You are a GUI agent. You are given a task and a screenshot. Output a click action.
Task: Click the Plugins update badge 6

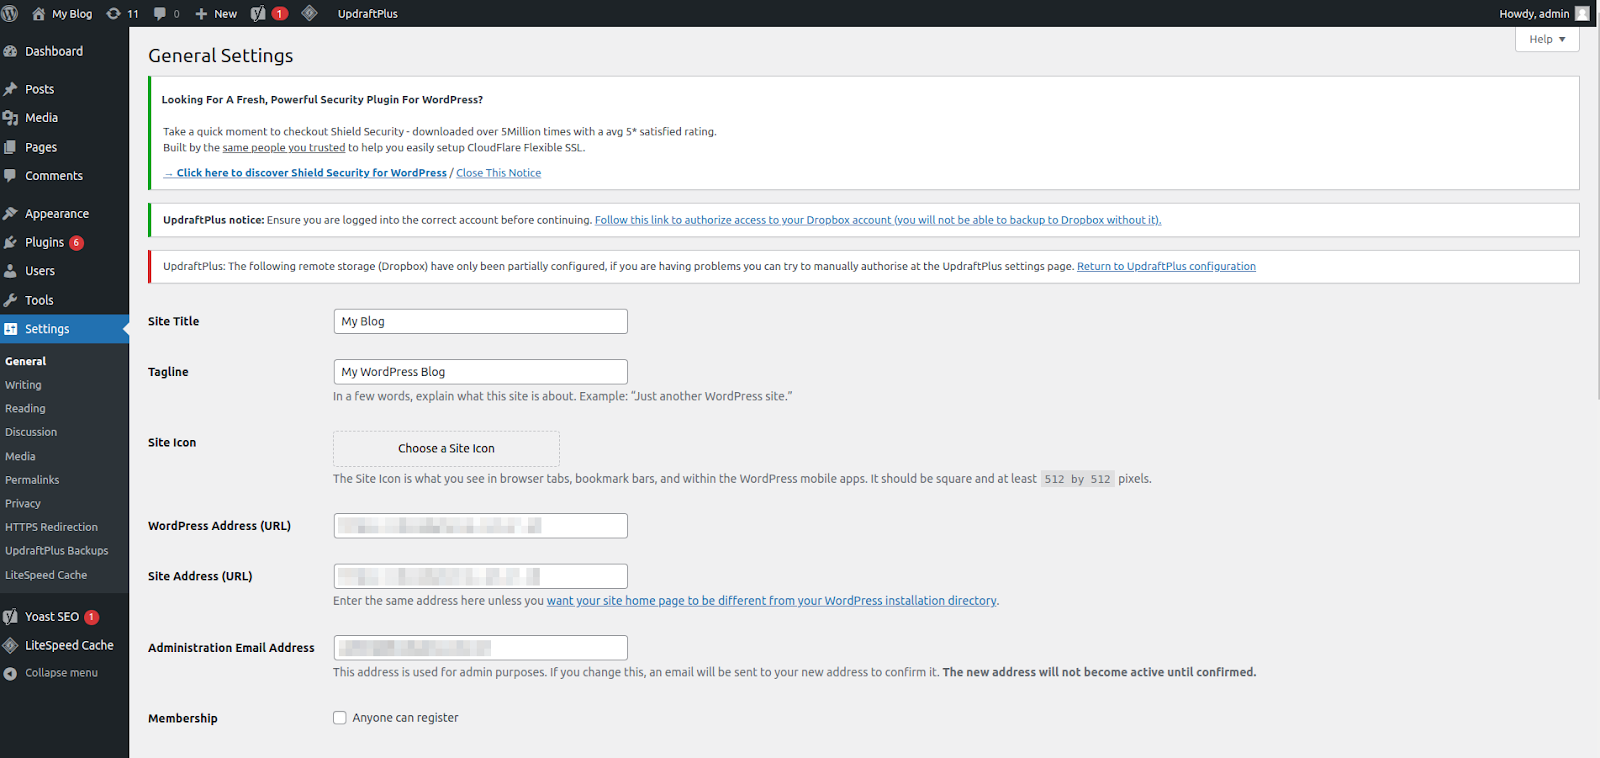[x=76, y=243]
